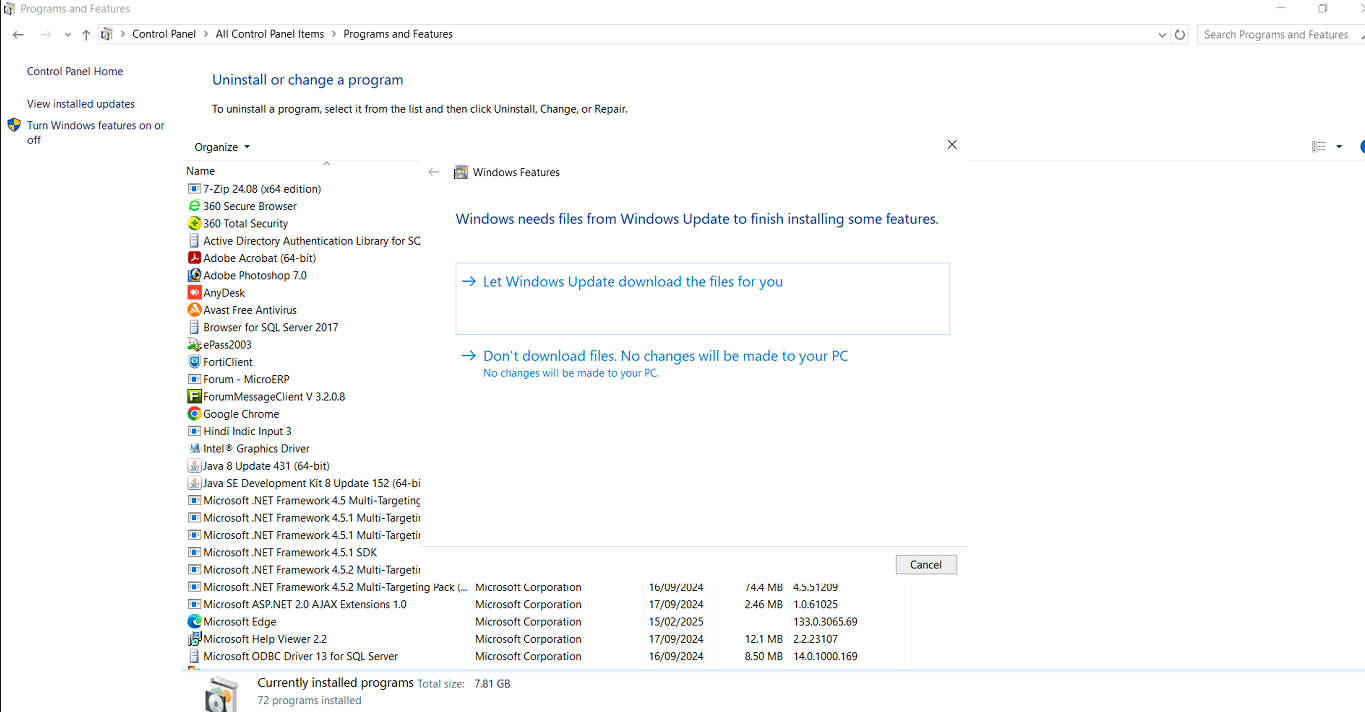The image size is (1365, 712).
Task: Click version 133.0.3065.69 cell
Action: pyautogui.click(x=825, y=622)
